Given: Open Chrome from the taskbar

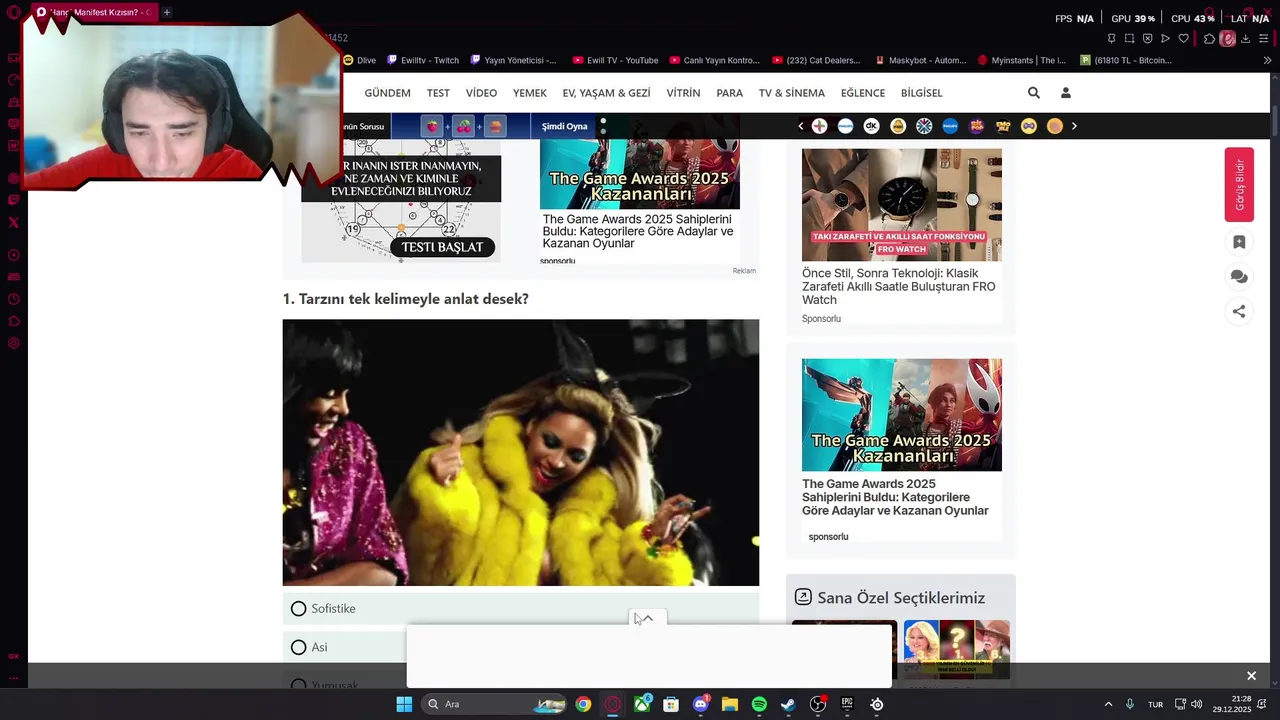Looking at the screenshot, I should [583, 704].
